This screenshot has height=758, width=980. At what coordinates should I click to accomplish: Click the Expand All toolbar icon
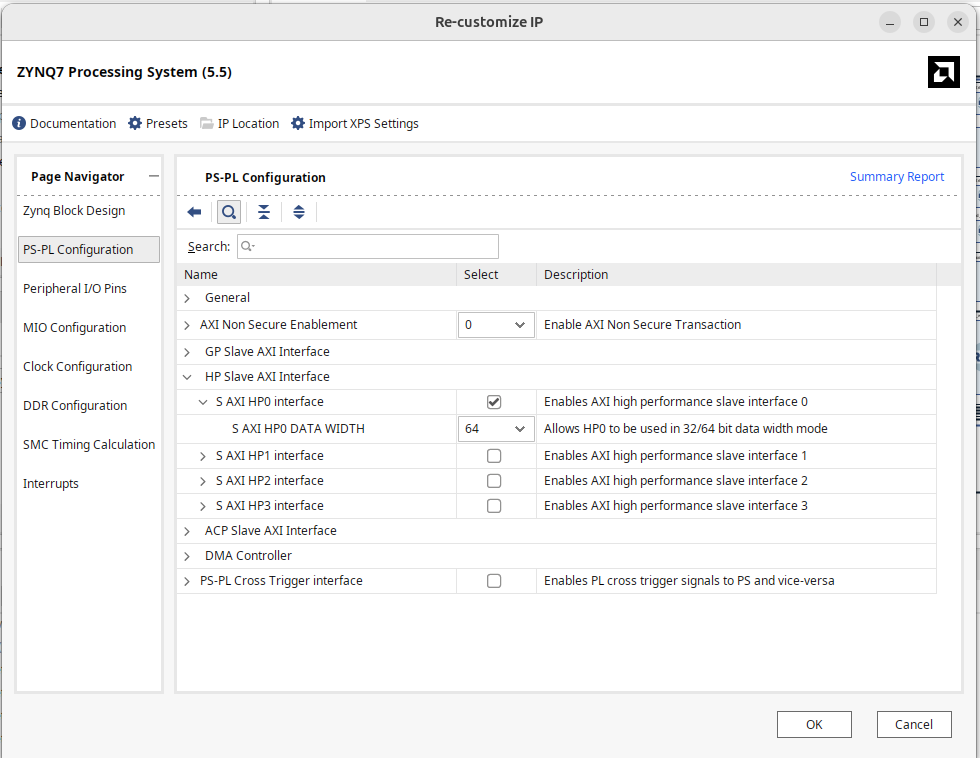click(x=298, y=212)
